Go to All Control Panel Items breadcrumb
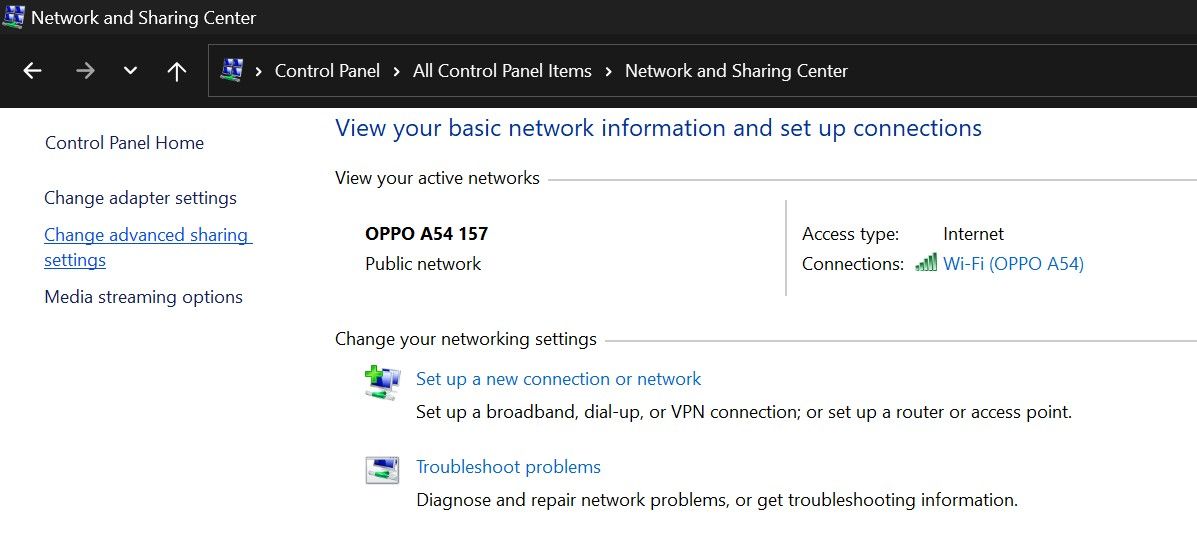Viewport: 1197px width, 552px height. tap(502, 71)
